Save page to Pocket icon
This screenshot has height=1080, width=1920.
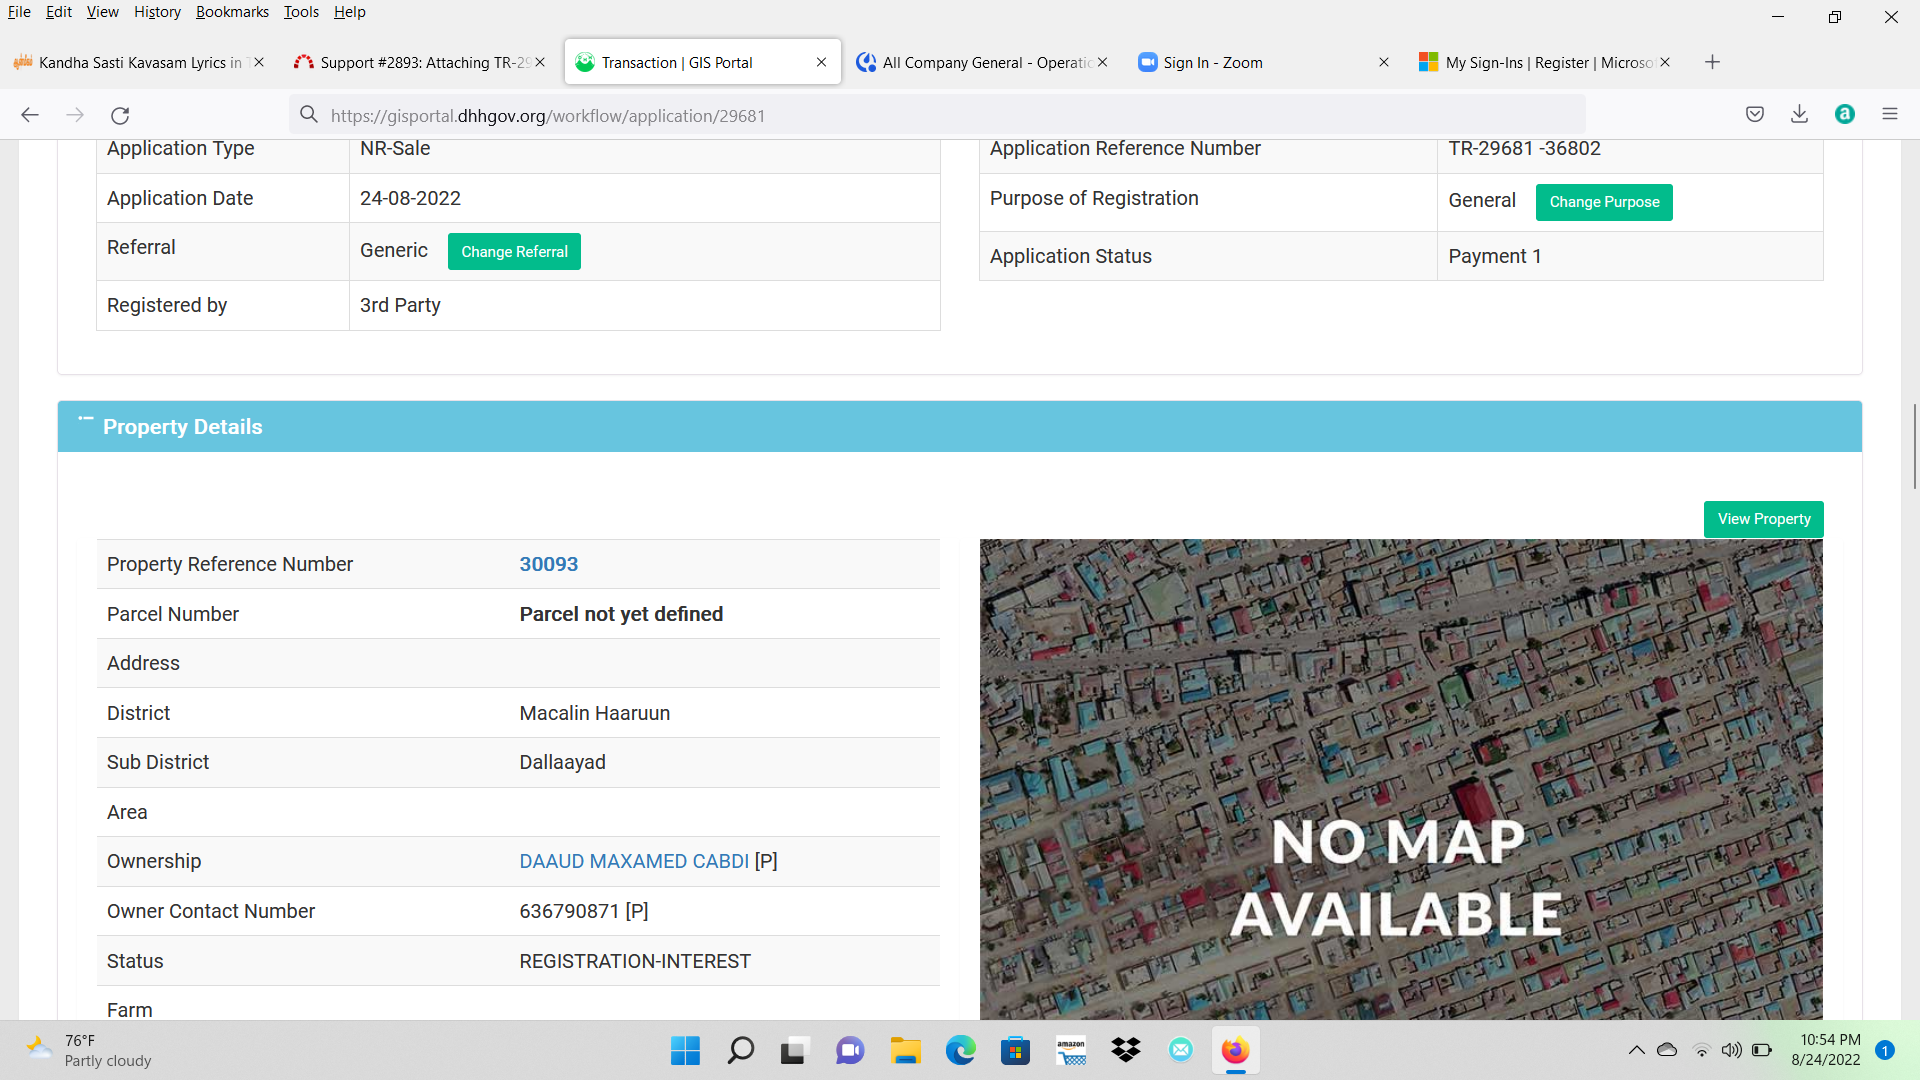pos(1755,114)
